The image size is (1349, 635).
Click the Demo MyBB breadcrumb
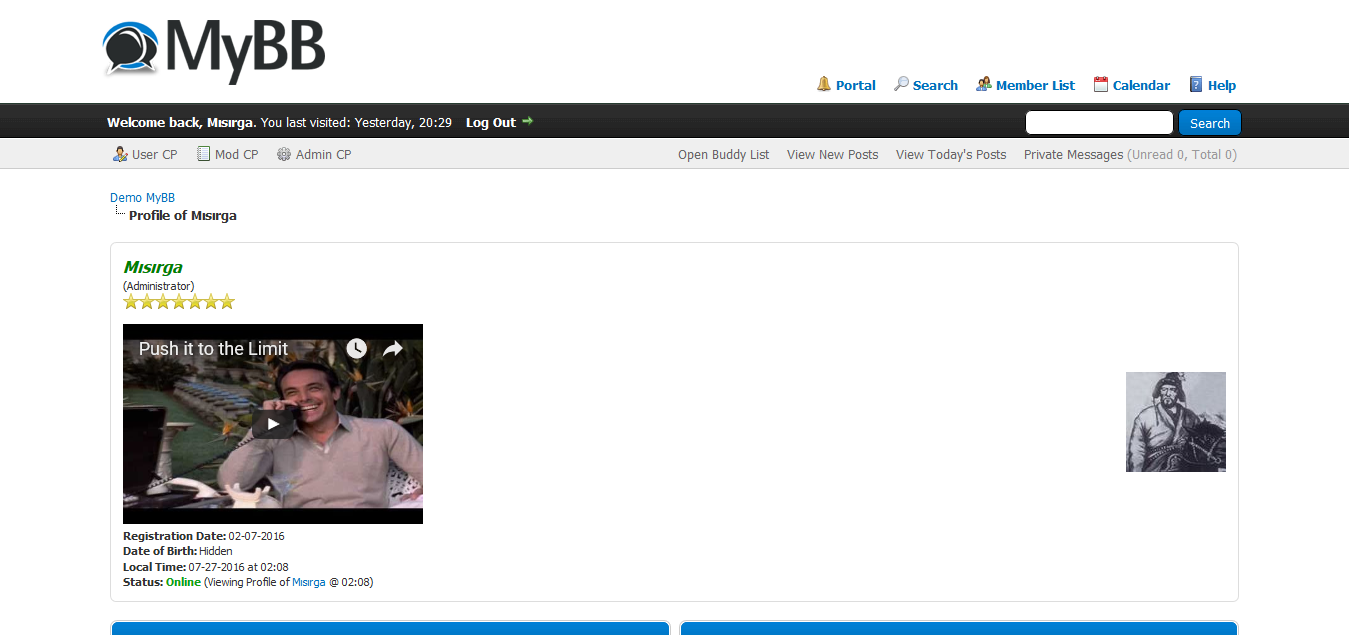142,198
